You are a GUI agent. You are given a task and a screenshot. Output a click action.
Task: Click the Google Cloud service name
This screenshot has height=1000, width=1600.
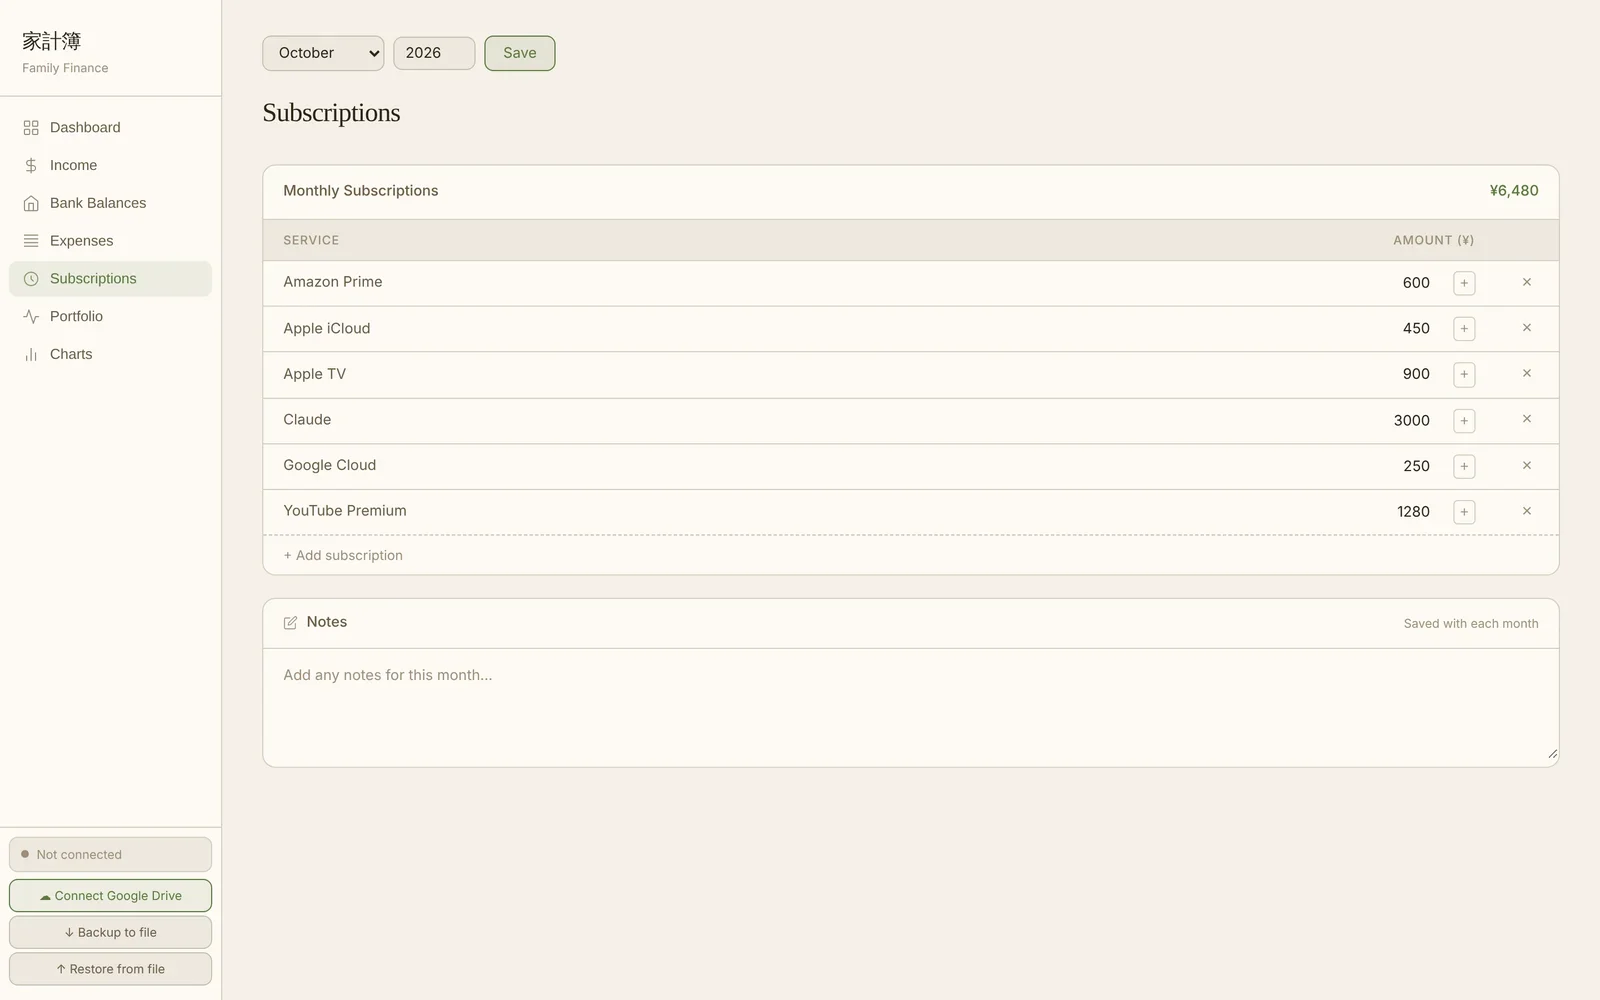click(x=329, y=465)
